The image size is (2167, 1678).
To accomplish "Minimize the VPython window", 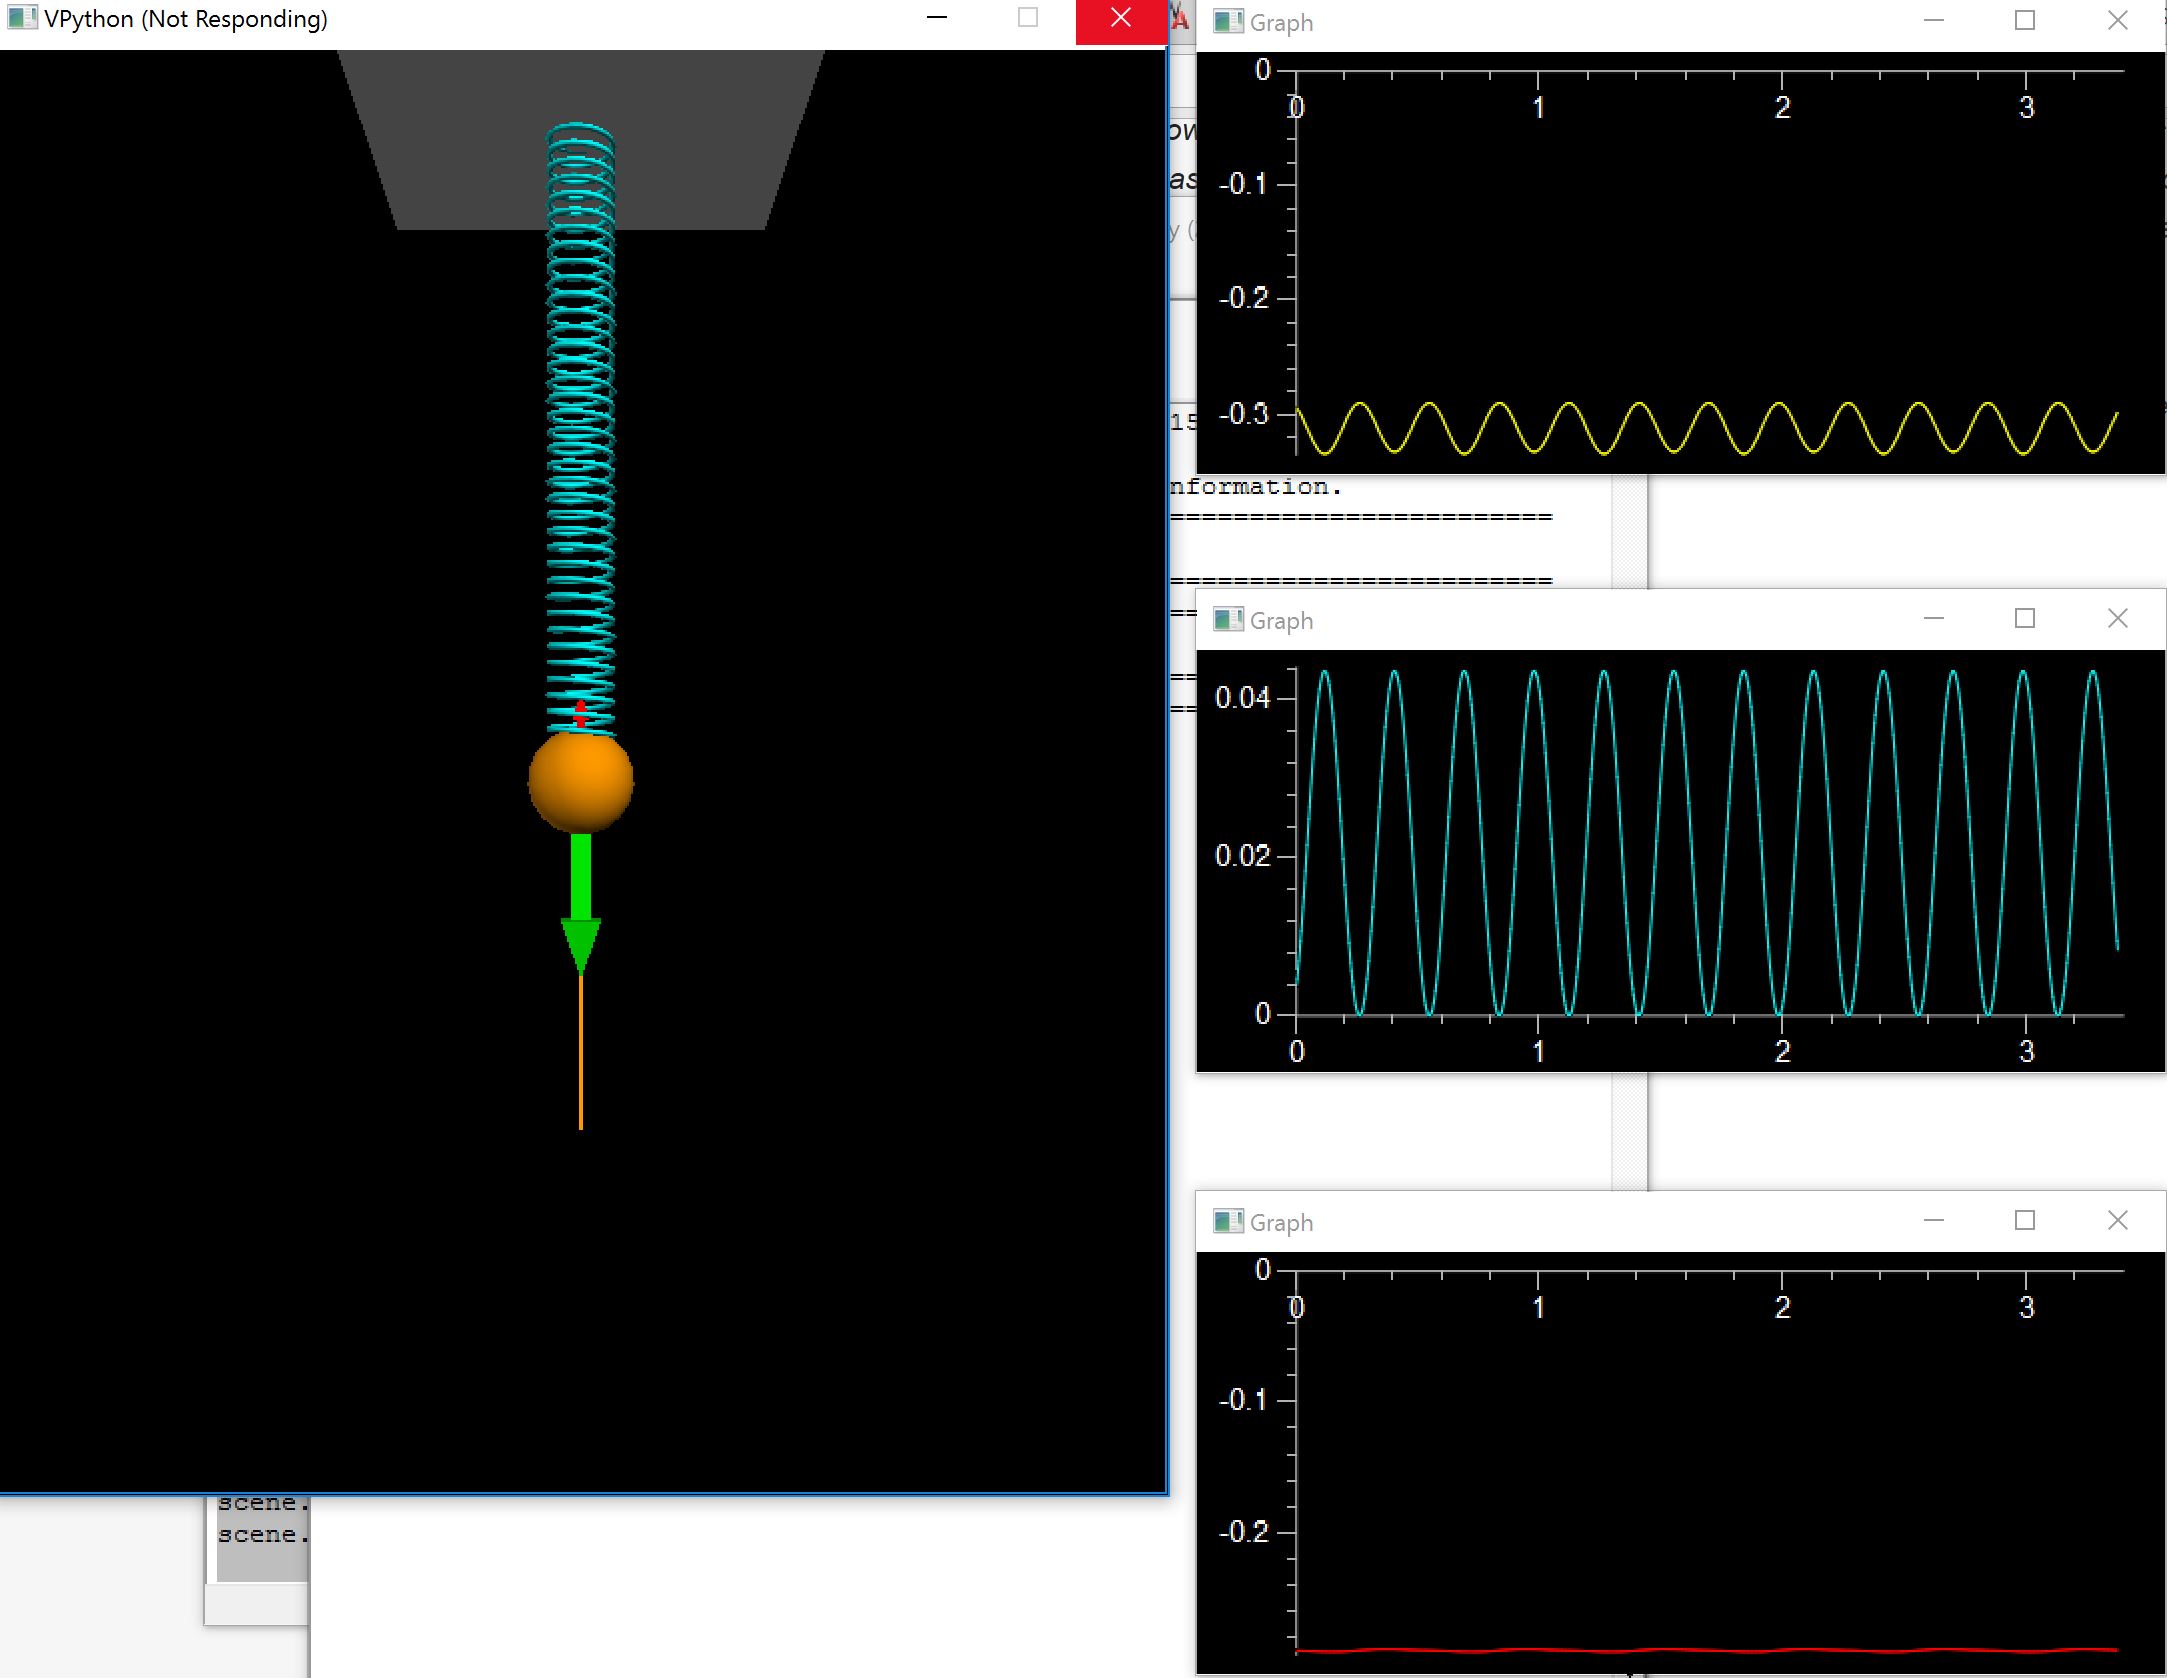I will tap(937, 18).
